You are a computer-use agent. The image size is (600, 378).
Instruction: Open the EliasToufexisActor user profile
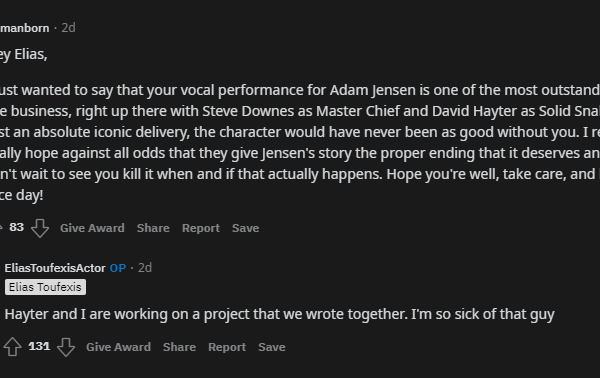coord(55,268)
